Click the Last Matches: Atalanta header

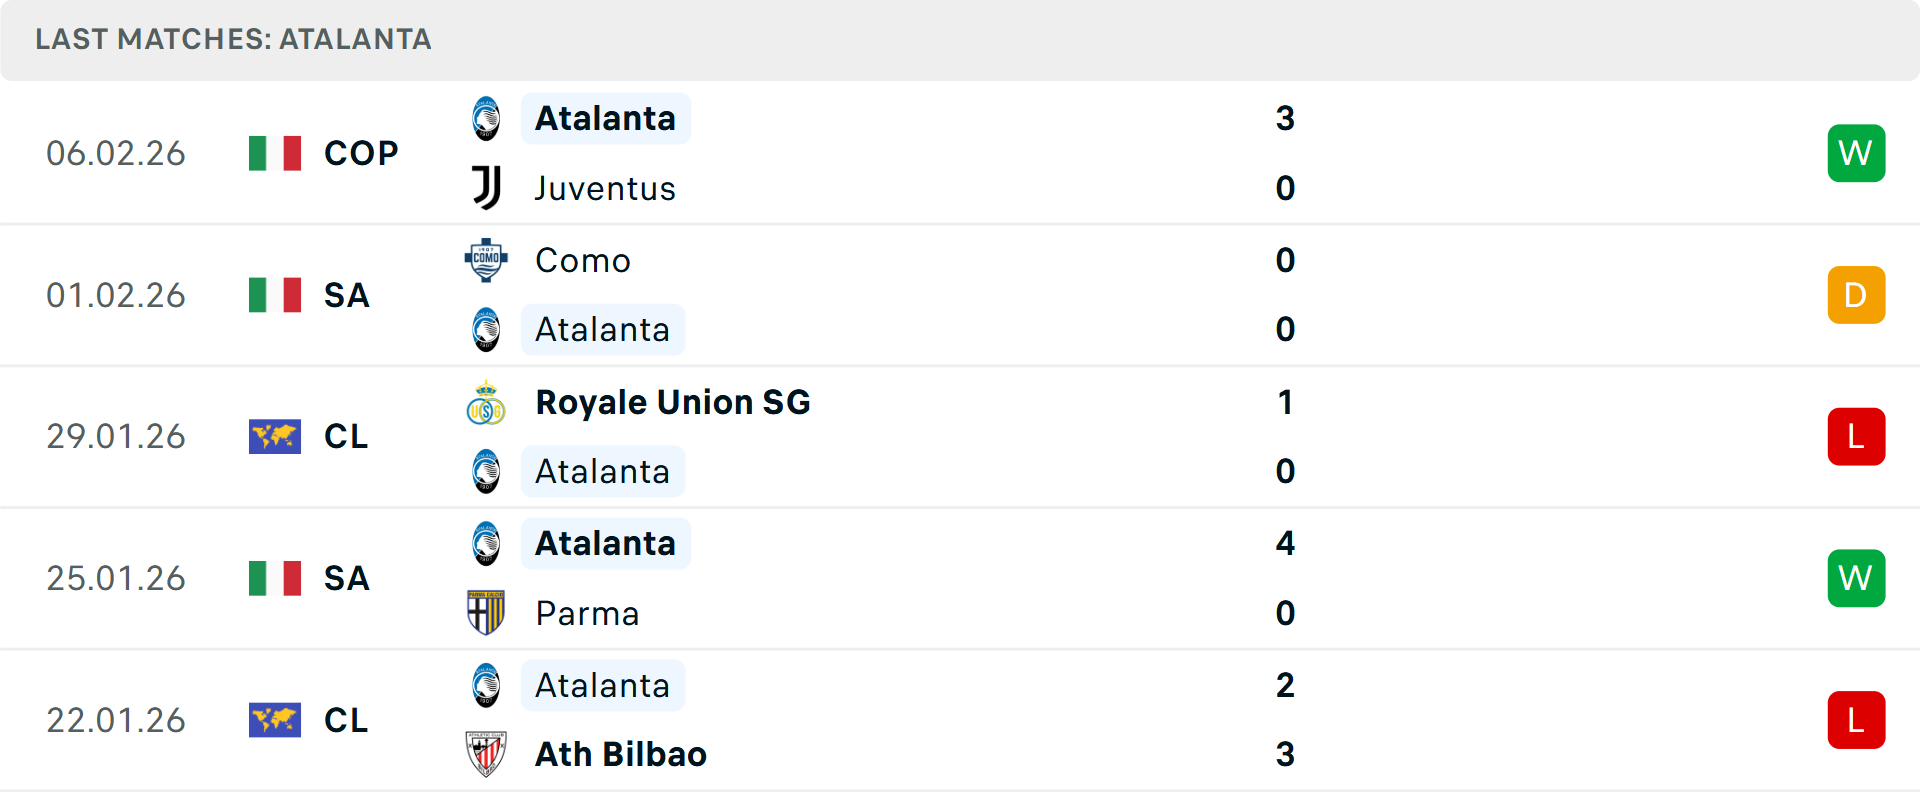coord(233,40)
